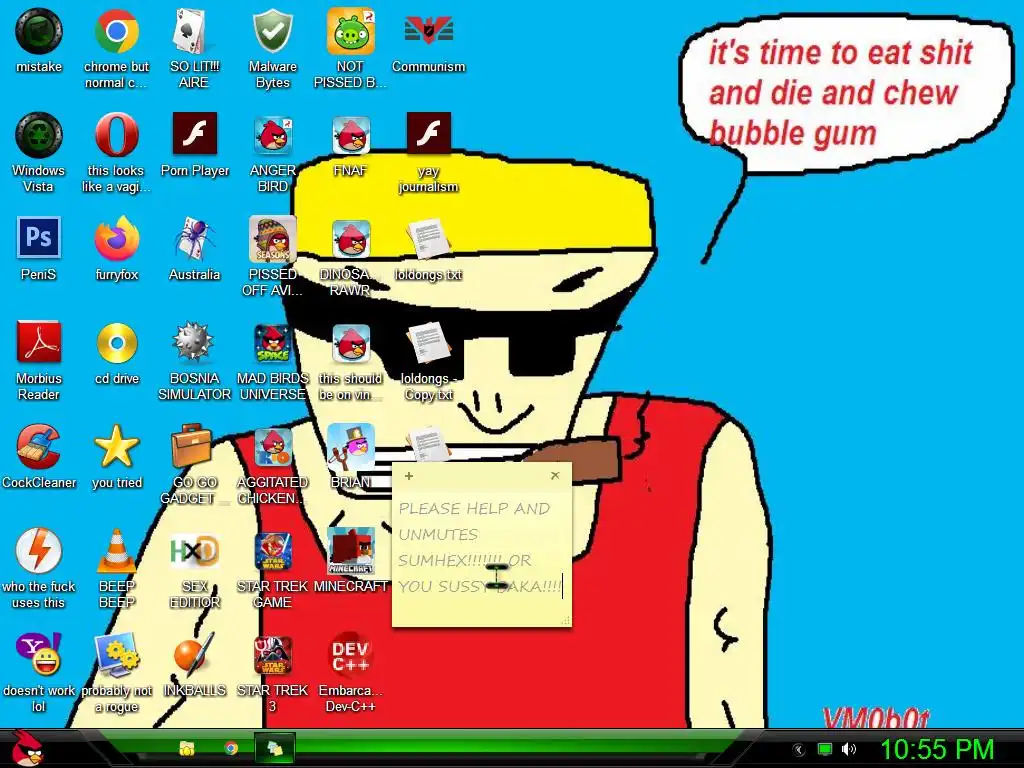Delete the sticky note with its X button
Image resolution: width=1024 pixels, height=768 pixels.
coord(555,475)
